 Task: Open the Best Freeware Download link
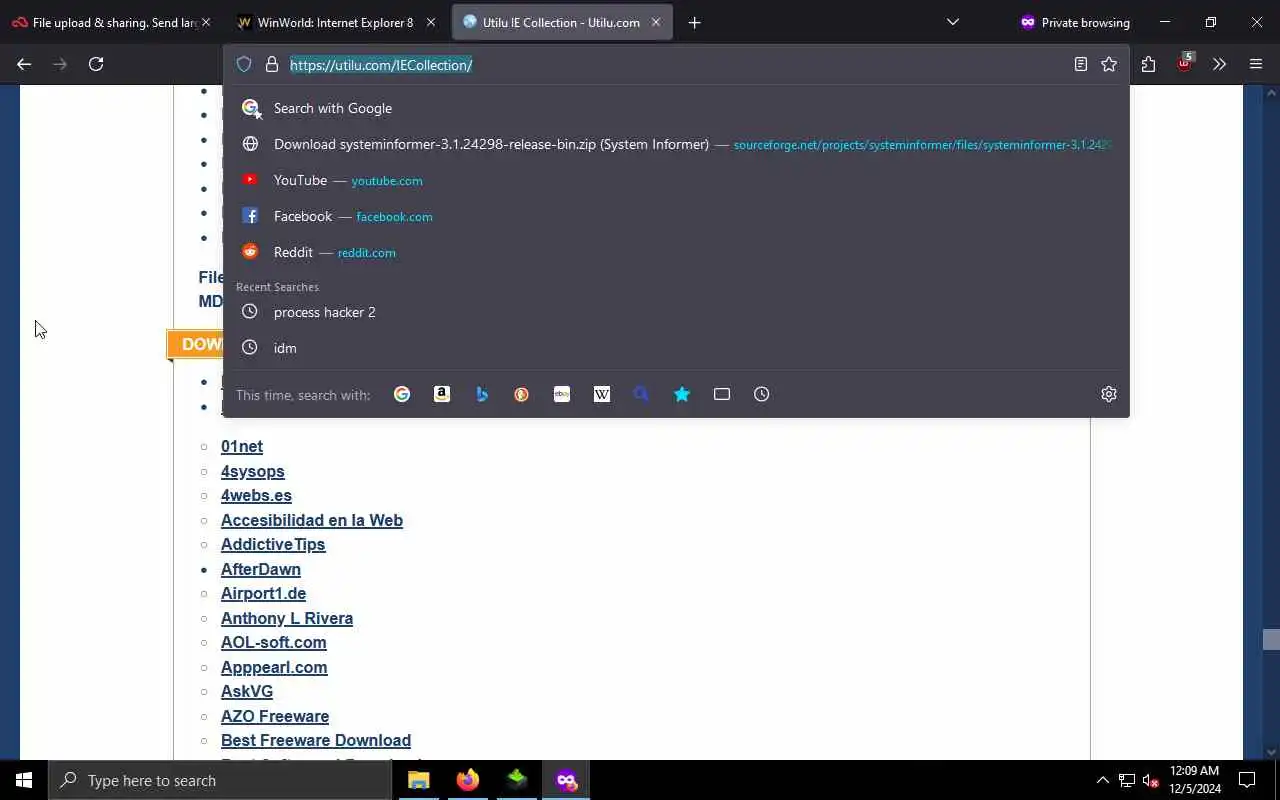pyautogui.click(x=316, y=740)
